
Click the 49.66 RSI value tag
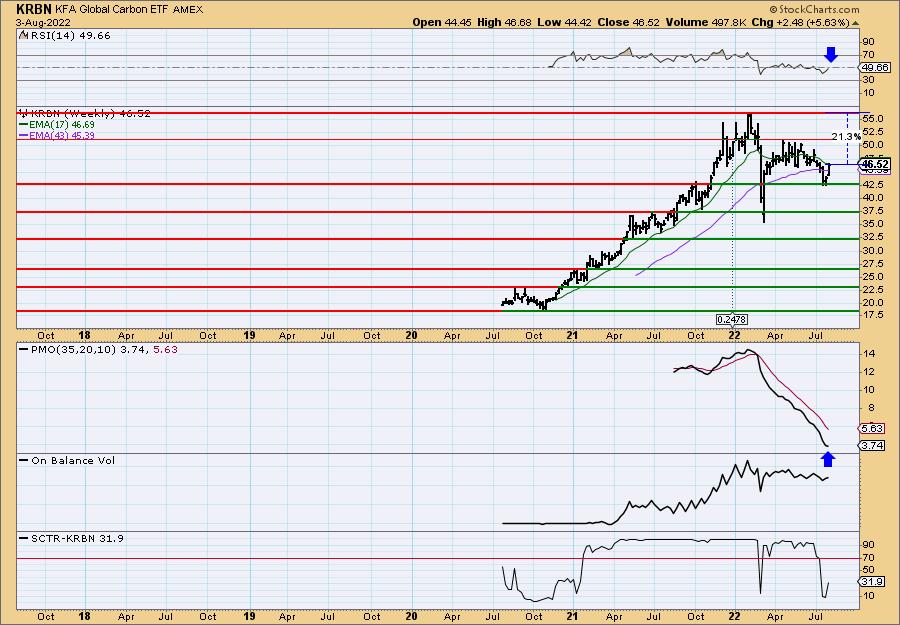click(876, 68)
